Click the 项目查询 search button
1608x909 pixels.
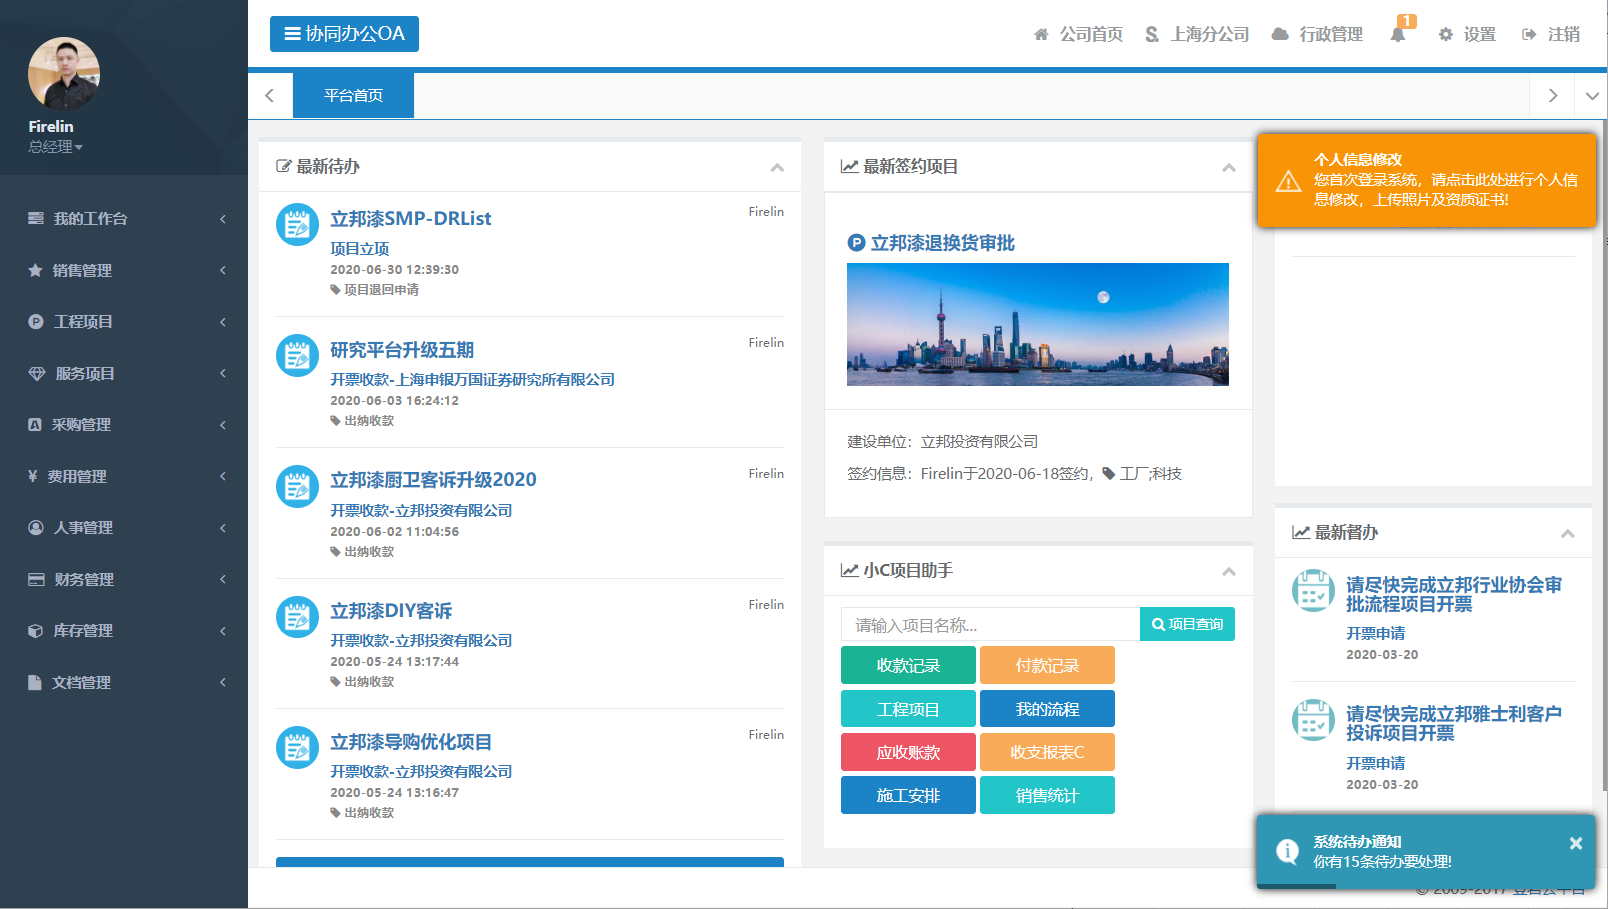click(x=1187, y=624)
